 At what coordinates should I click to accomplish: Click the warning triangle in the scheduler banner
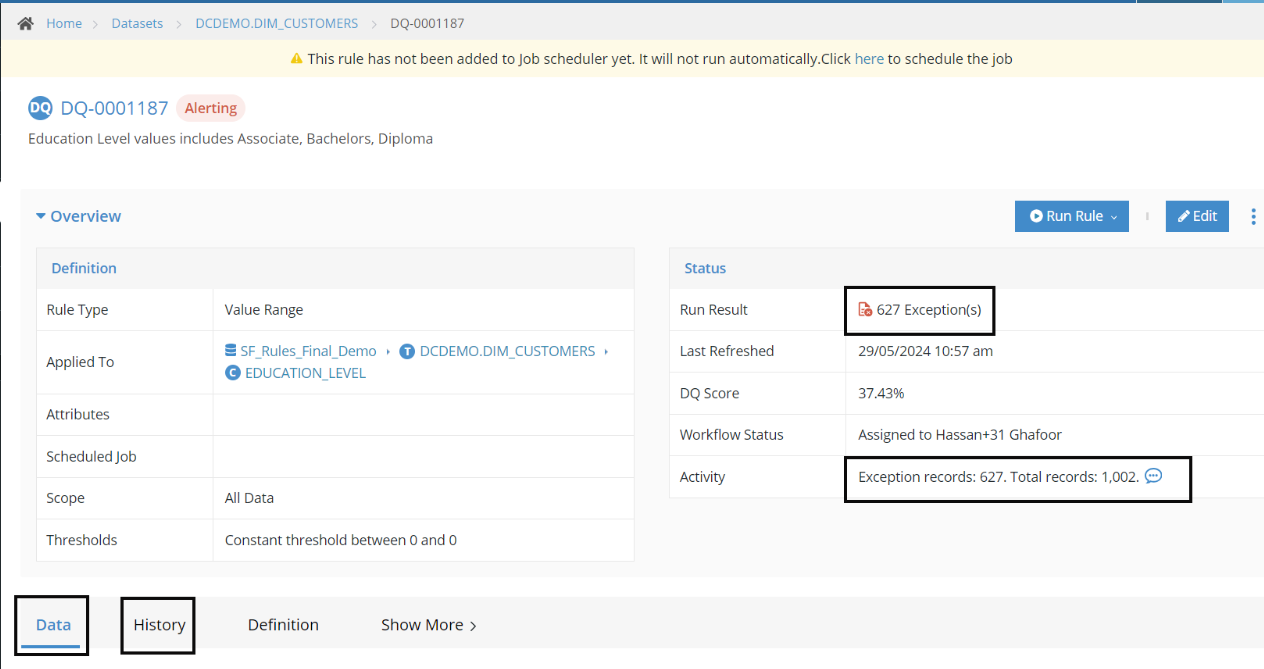coord(297,59)
